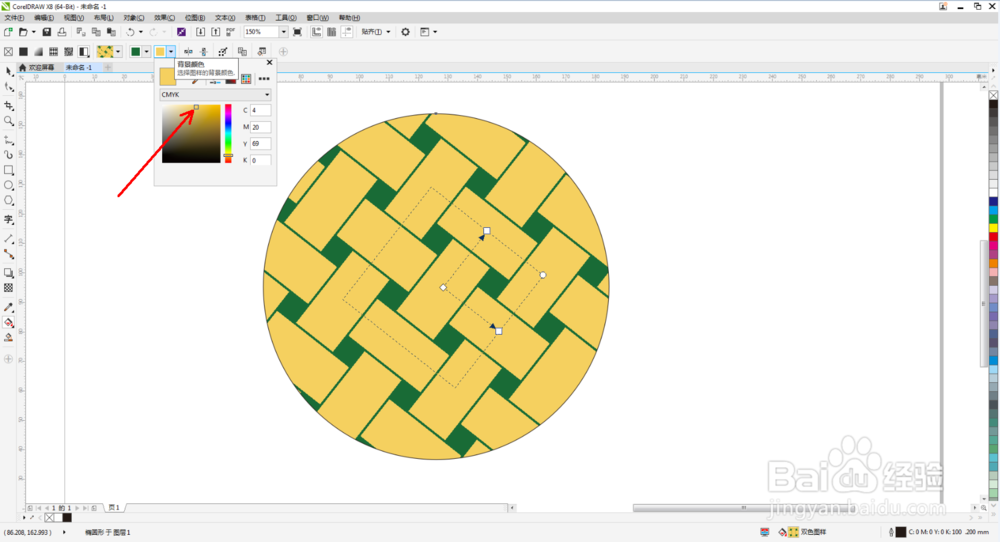Show color palettes view in color popup

click(x=246, y=78)
